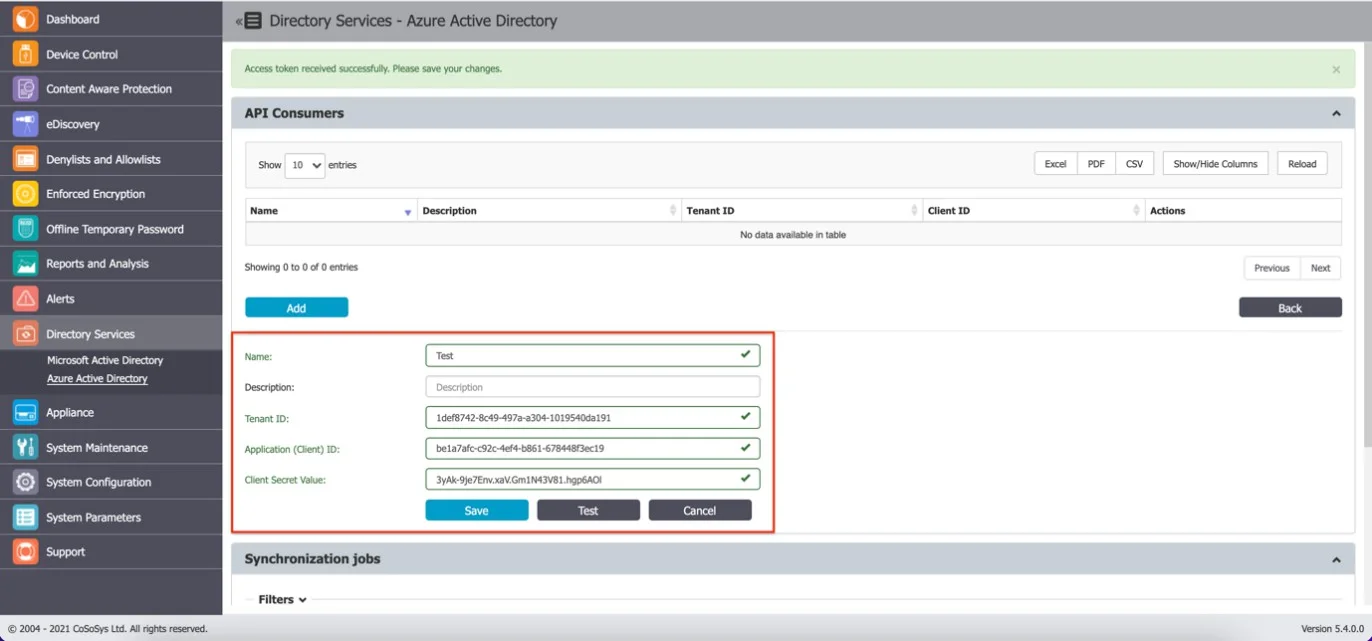Cancel the API consumer form
This screenshot has width=1372, height=641.
[699, 511]
